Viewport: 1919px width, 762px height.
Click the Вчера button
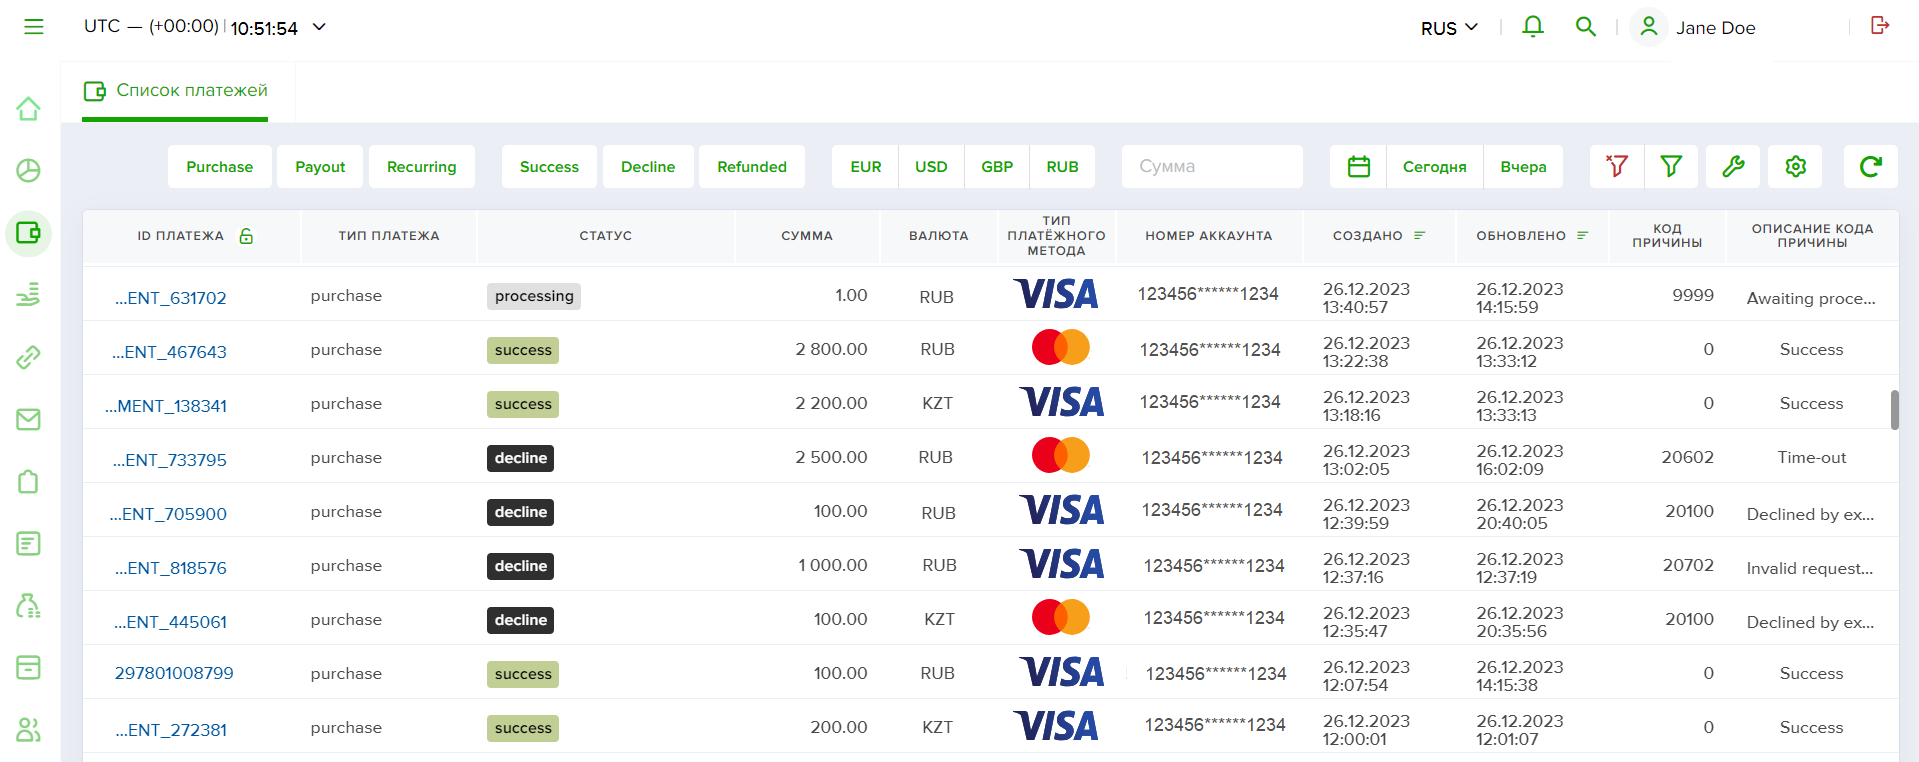[1523, 166]
